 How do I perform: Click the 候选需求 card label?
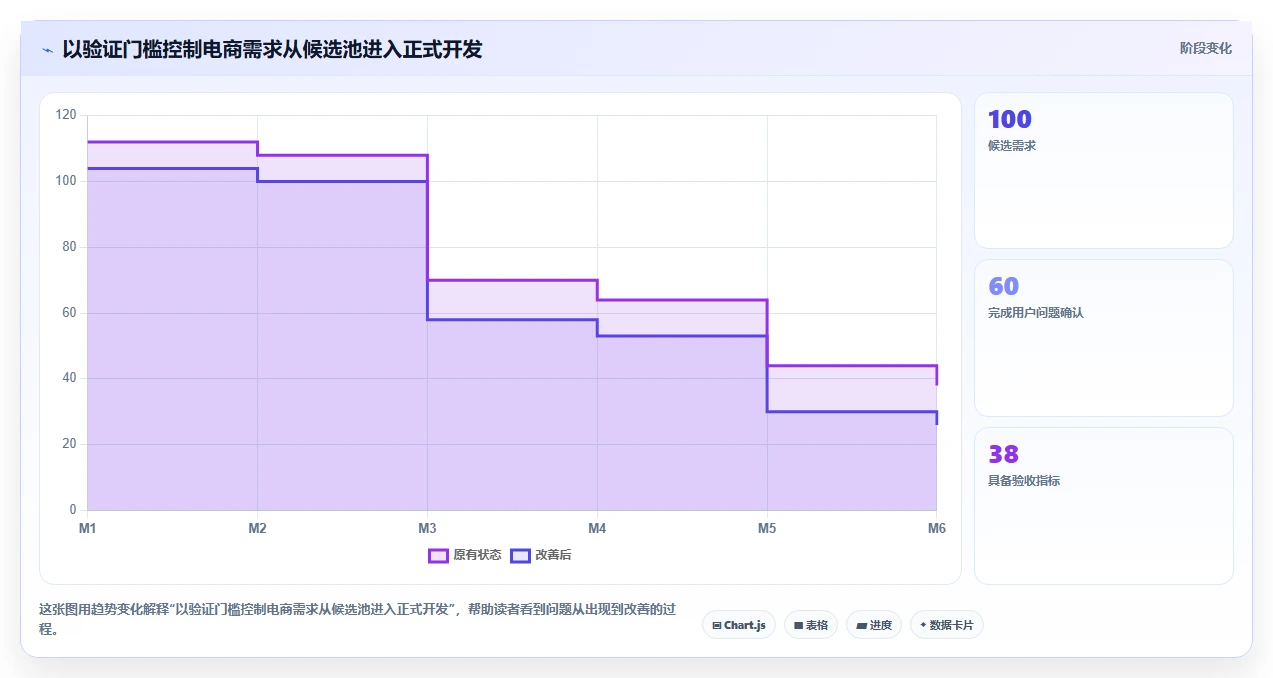(1012, 146)
